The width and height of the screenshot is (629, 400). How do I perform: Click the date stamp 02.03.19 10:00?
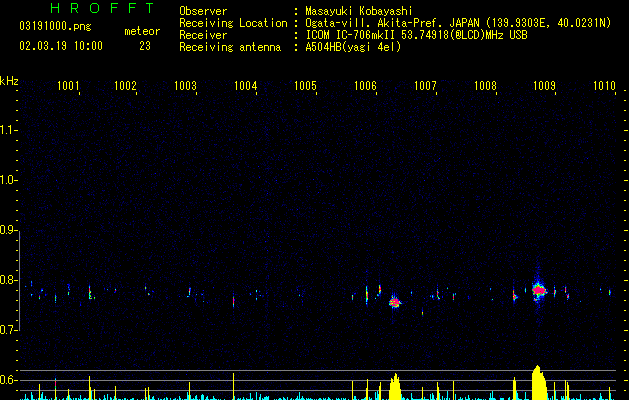pyautogui.click(x=61, y=46)
